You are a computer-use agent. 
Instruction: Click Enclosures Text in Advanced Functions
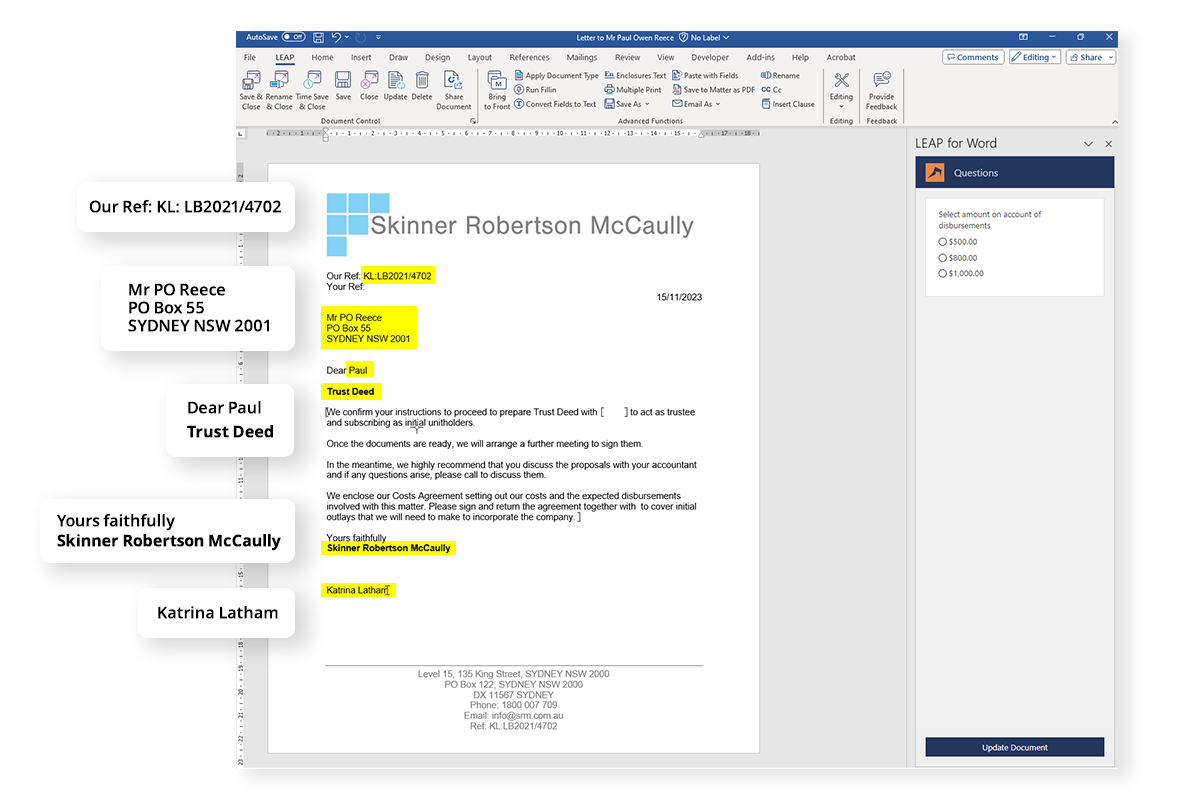click(635, 76)
